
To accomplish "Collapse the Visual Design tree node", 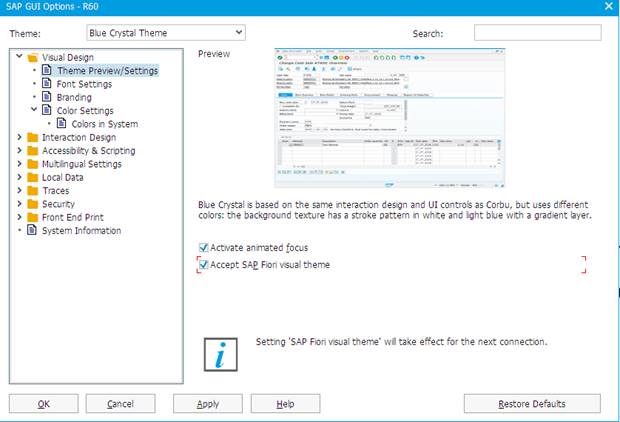I will point(19,57).
